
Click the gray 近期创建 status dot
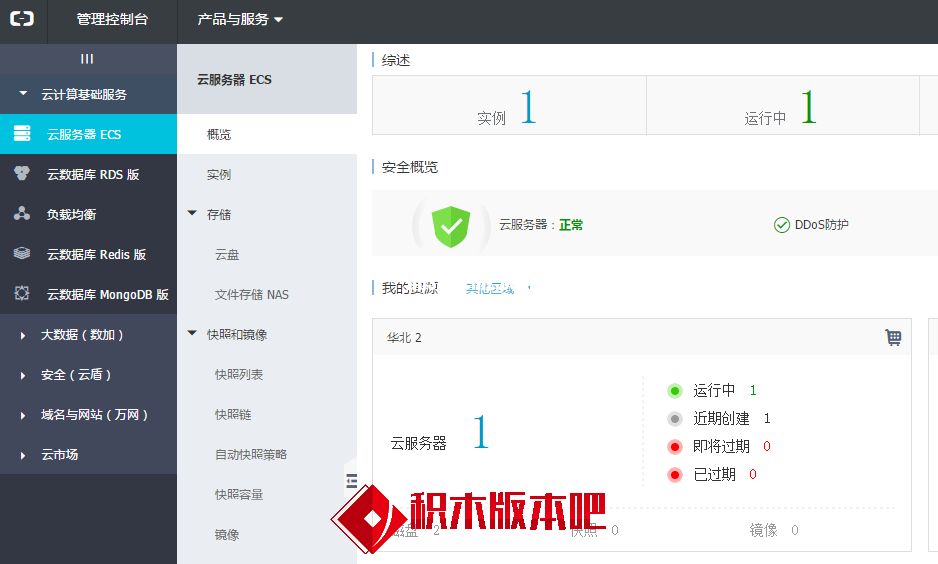pyautogui.click(x=675, y=419)
